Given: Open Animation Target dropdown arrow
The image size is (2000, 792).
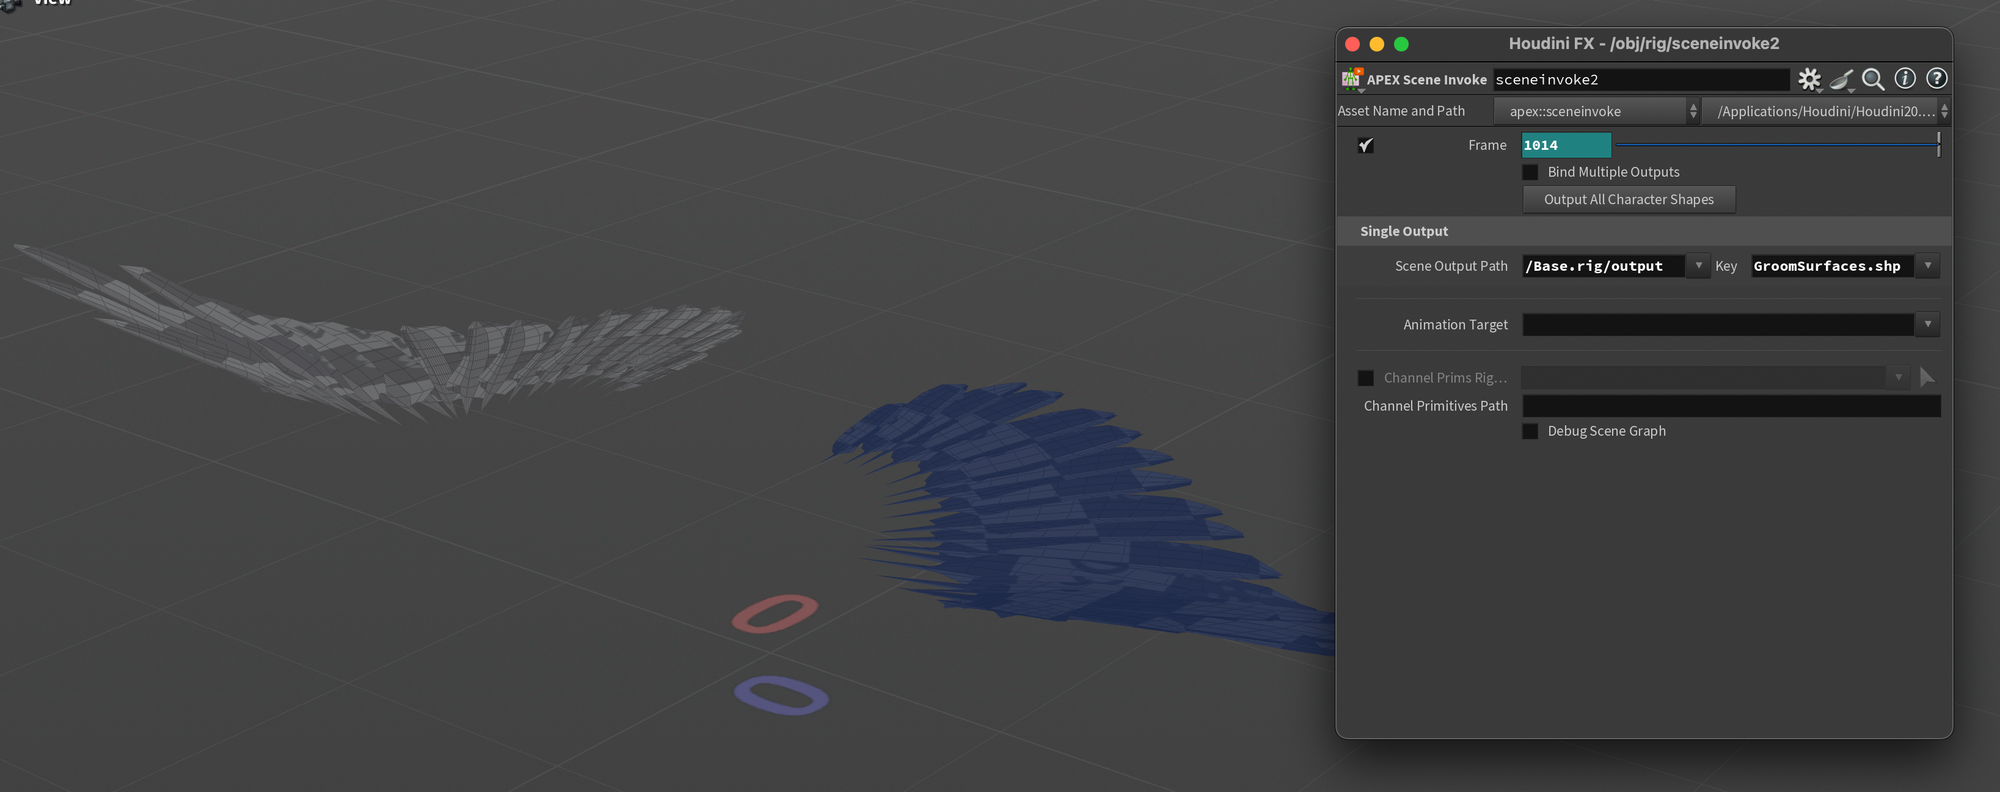Looking at the screenshot, I should tap(1928, 324).
